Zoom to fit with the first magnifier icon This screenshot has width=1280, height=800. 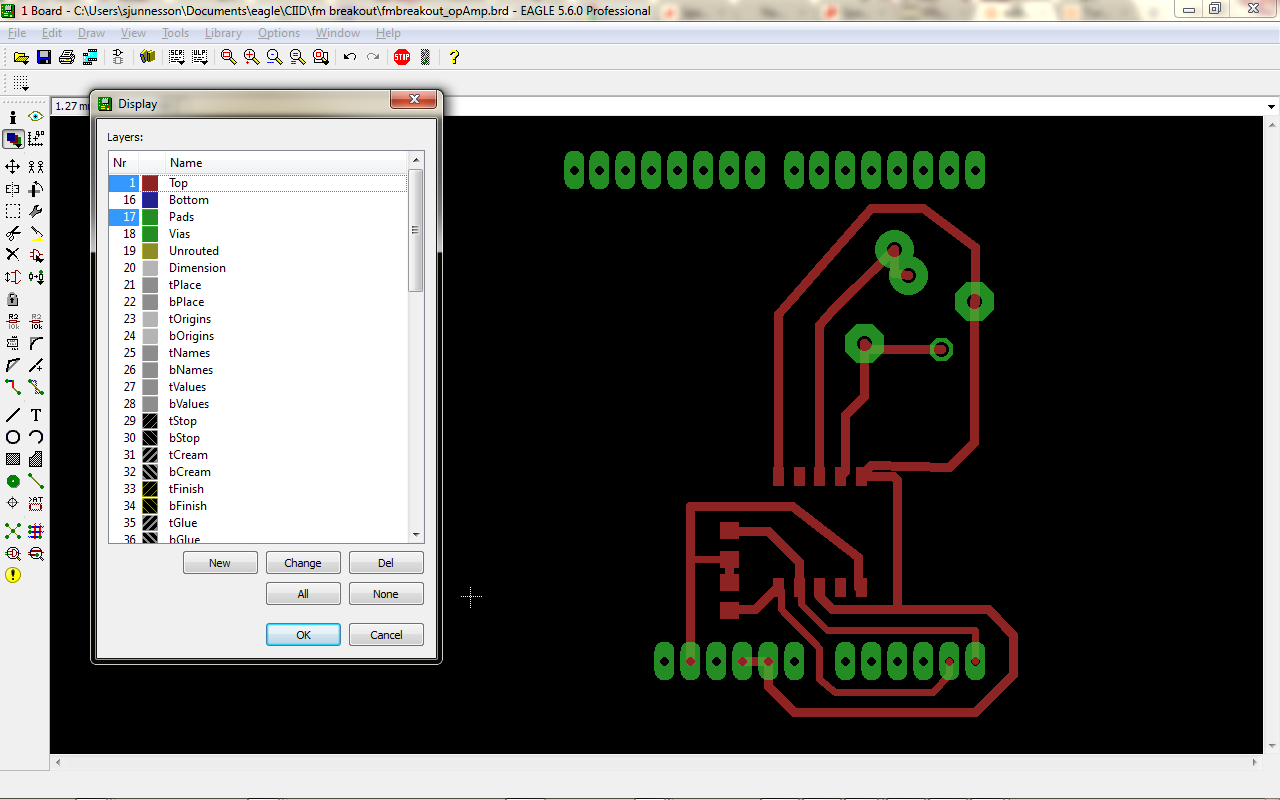(x=229, y=57)
